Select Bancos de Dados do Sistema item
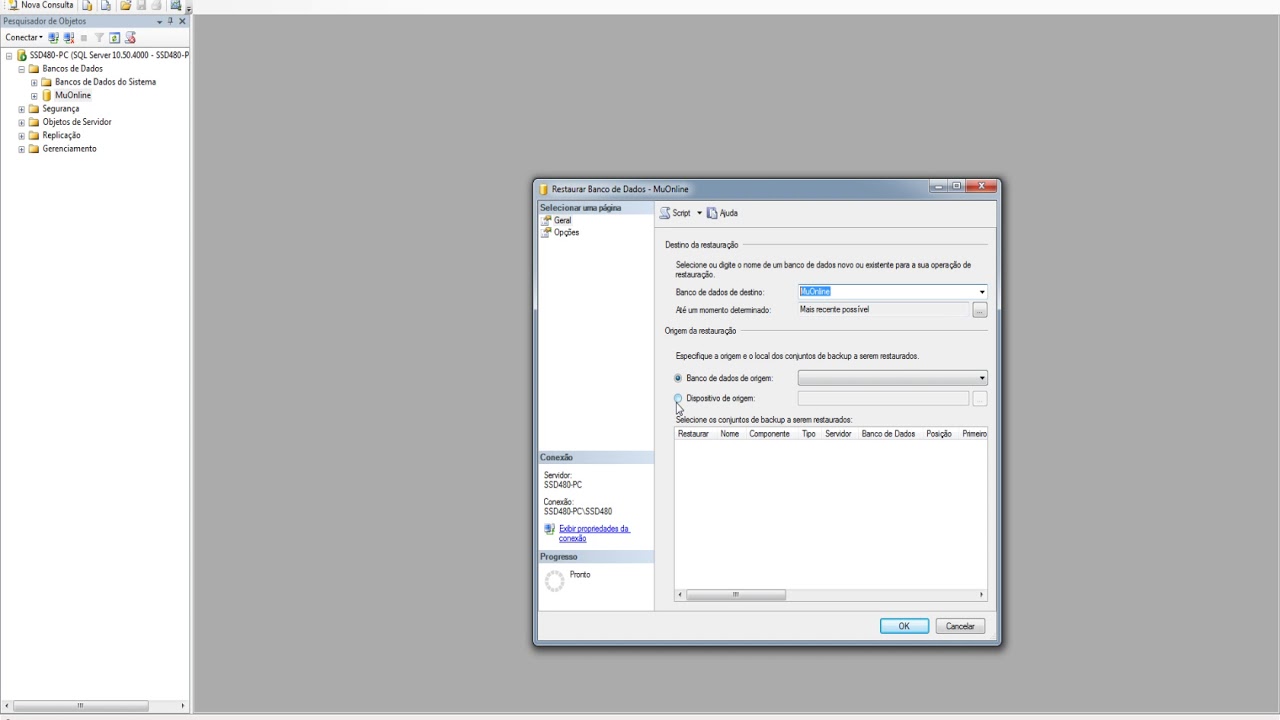1280x720 pixels. tap(105, 82)
